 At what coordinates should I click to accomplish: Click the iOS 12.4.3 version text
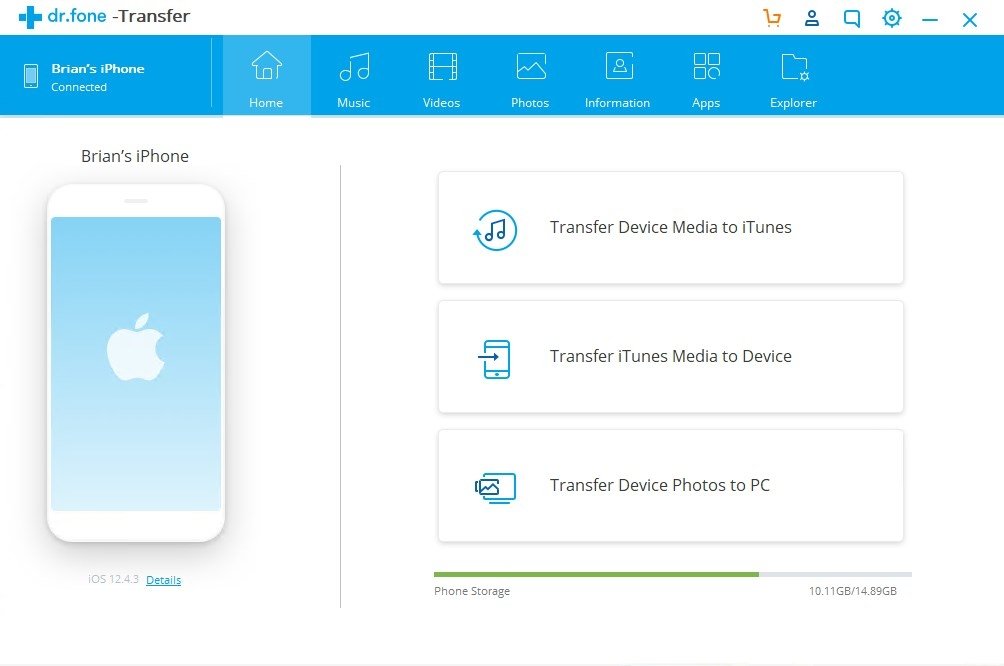pos(113,580)
